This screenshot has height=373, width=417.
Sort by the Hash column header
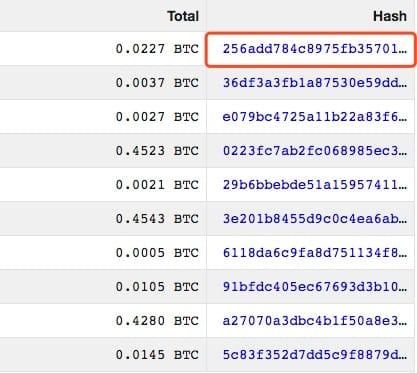tap(390, 16)
